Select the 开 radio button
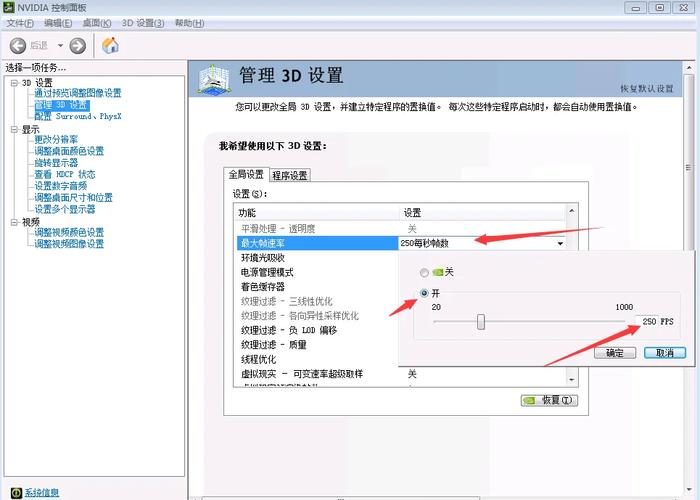 424,293
